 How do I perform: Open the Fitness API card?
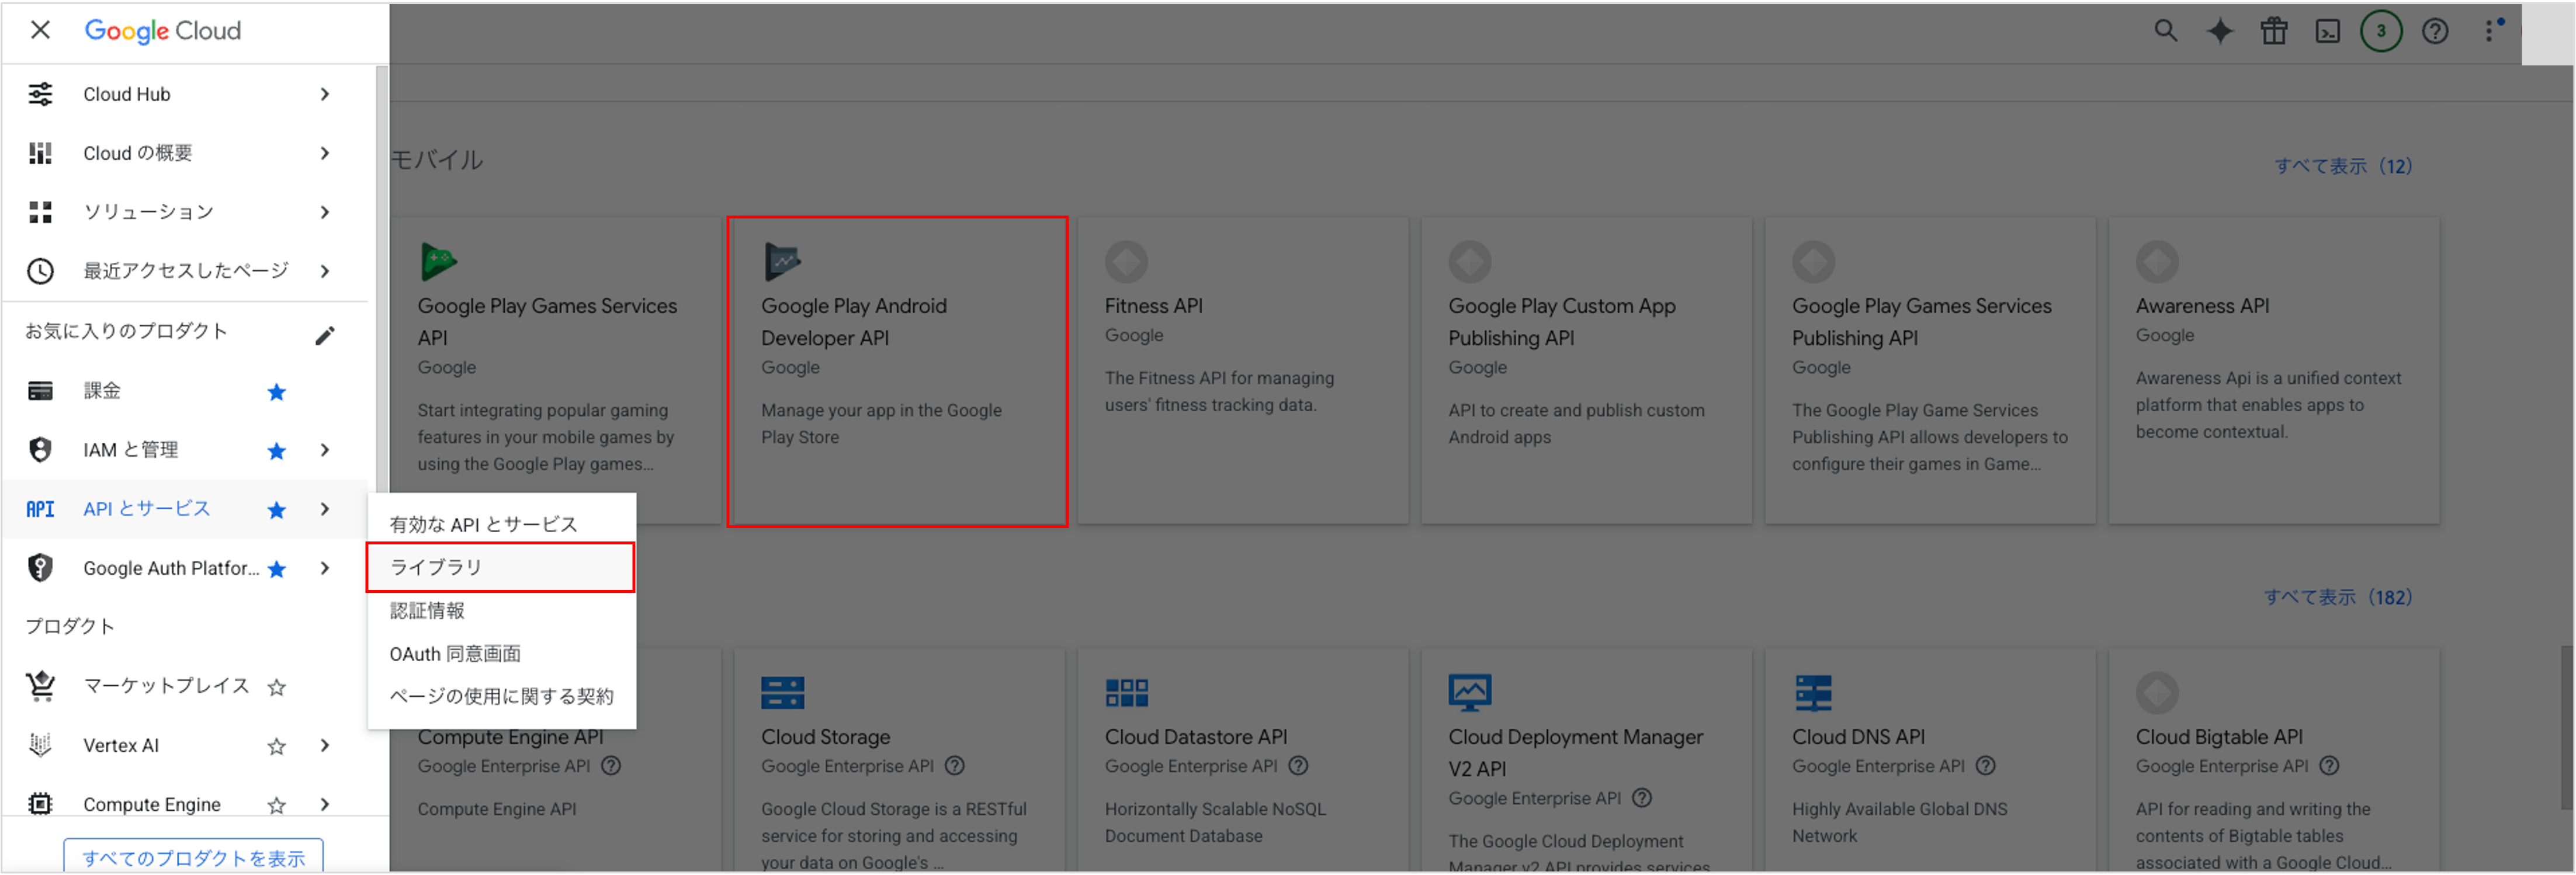pos(1242,371)
